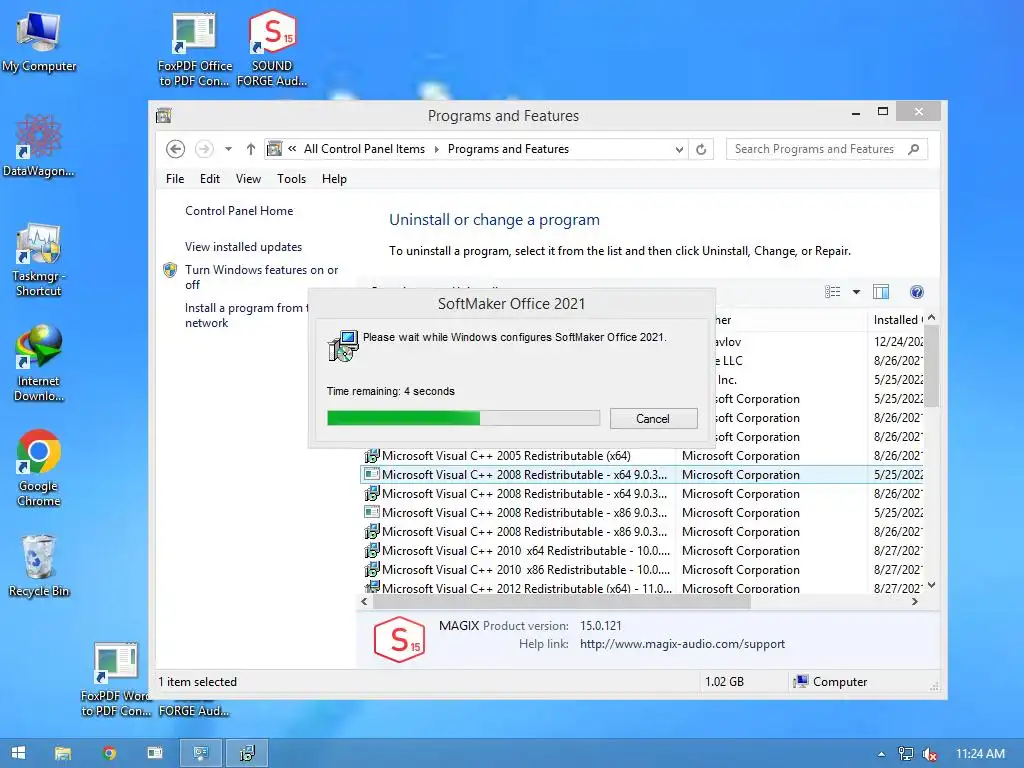This screenshot has width=1024, height=768.
Task: Click the taskbar clock showing 11:24 AM
Action: (x=980, y=754)
